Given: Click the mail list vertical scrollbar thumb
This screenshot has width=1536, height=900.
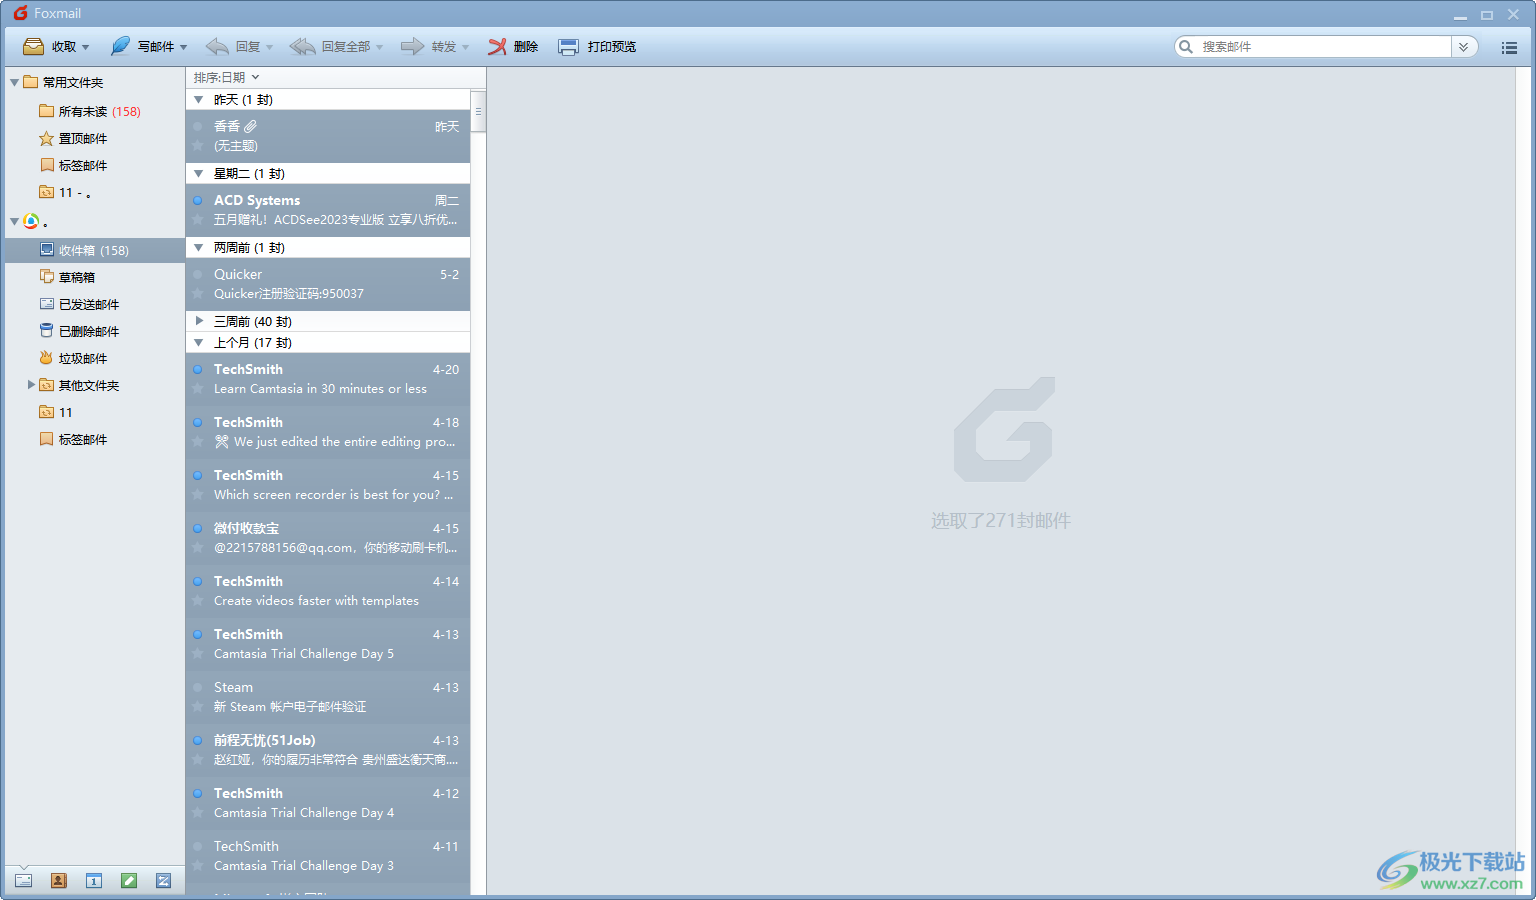Looking at the screenshot, I should (x=478, y=111).
